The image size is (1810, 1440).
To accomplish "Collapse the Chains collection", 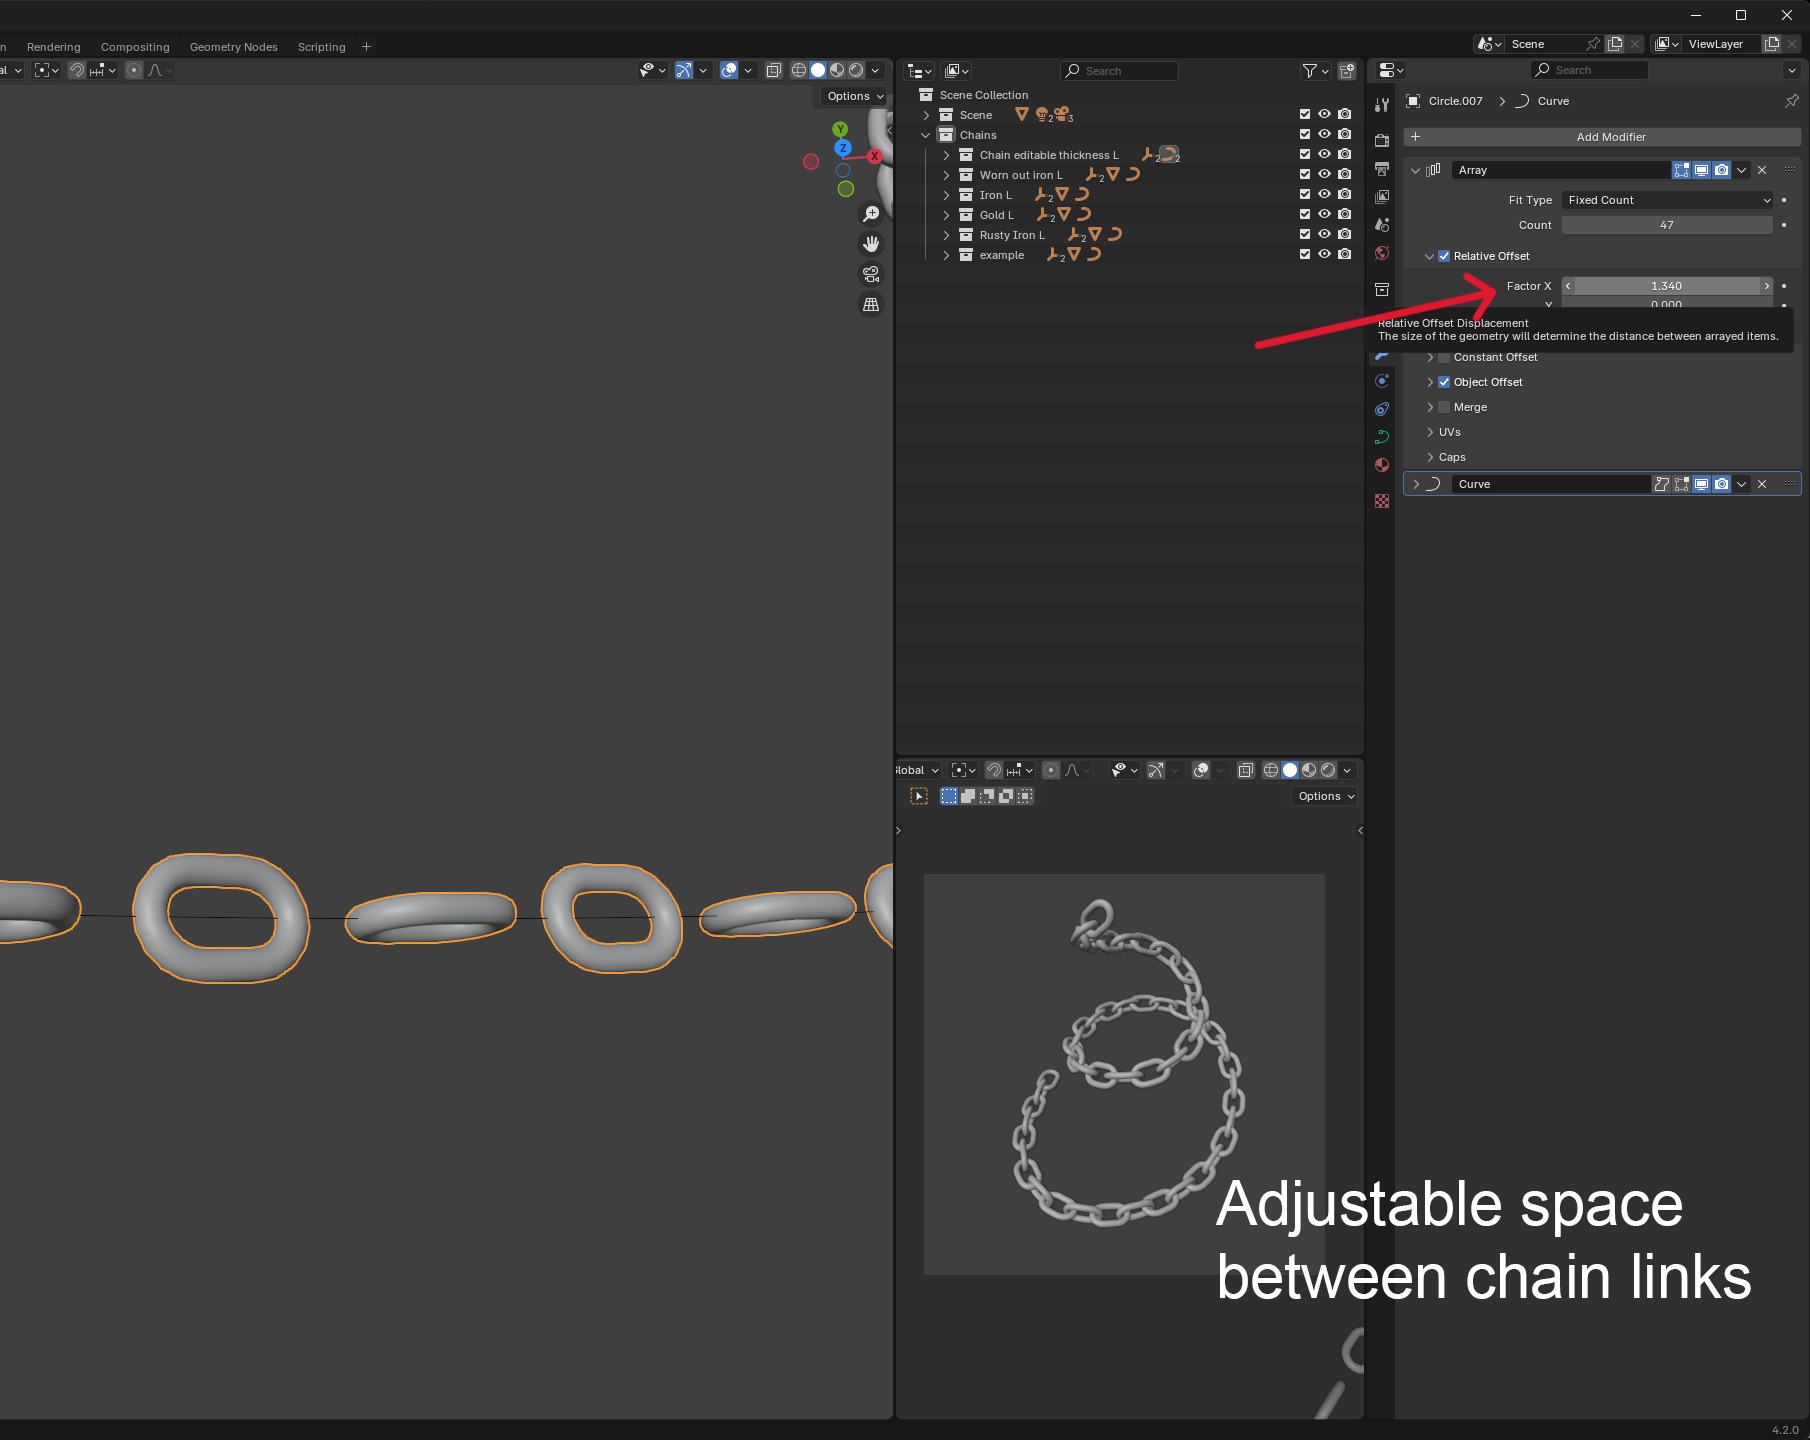I will (x=926, y=135).
